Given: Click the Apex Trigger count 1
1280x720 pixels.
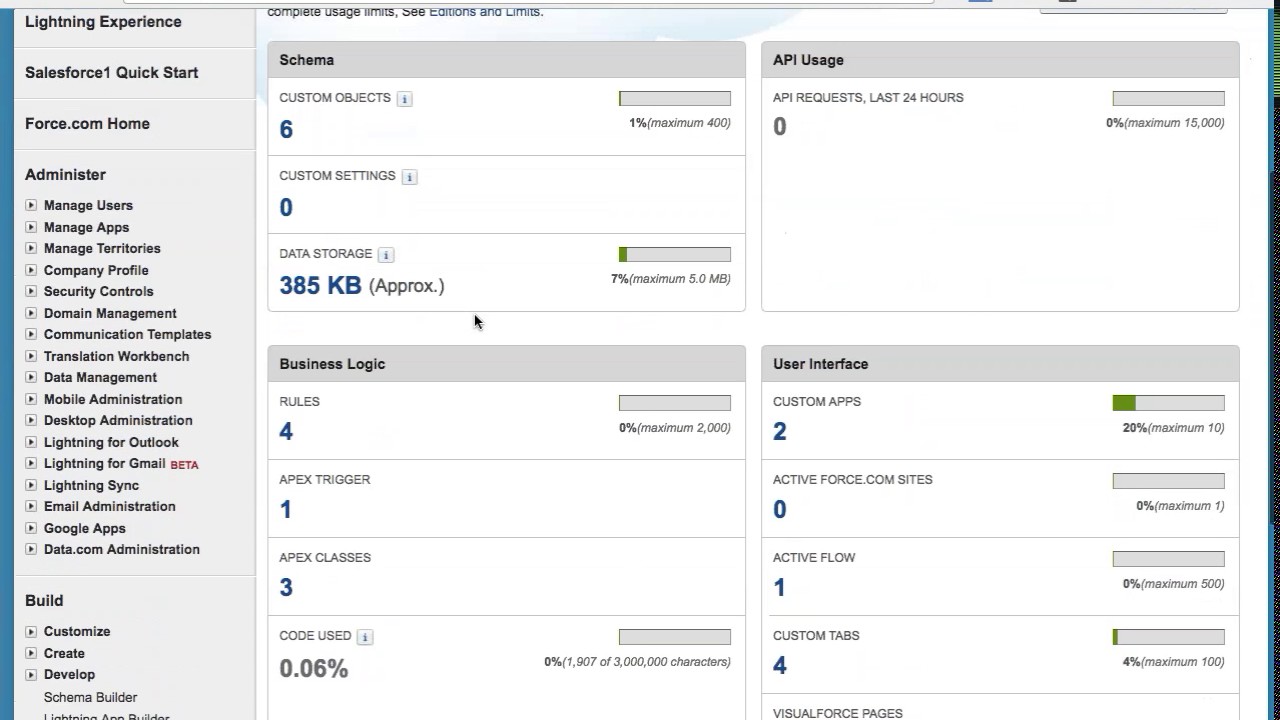Looking at the screenshot, I should tap(286, 510).
